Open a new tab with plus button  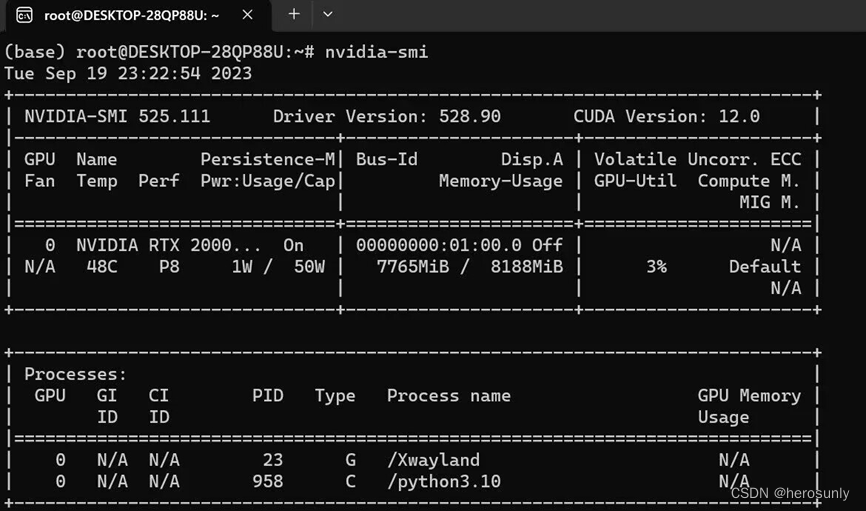294,14
